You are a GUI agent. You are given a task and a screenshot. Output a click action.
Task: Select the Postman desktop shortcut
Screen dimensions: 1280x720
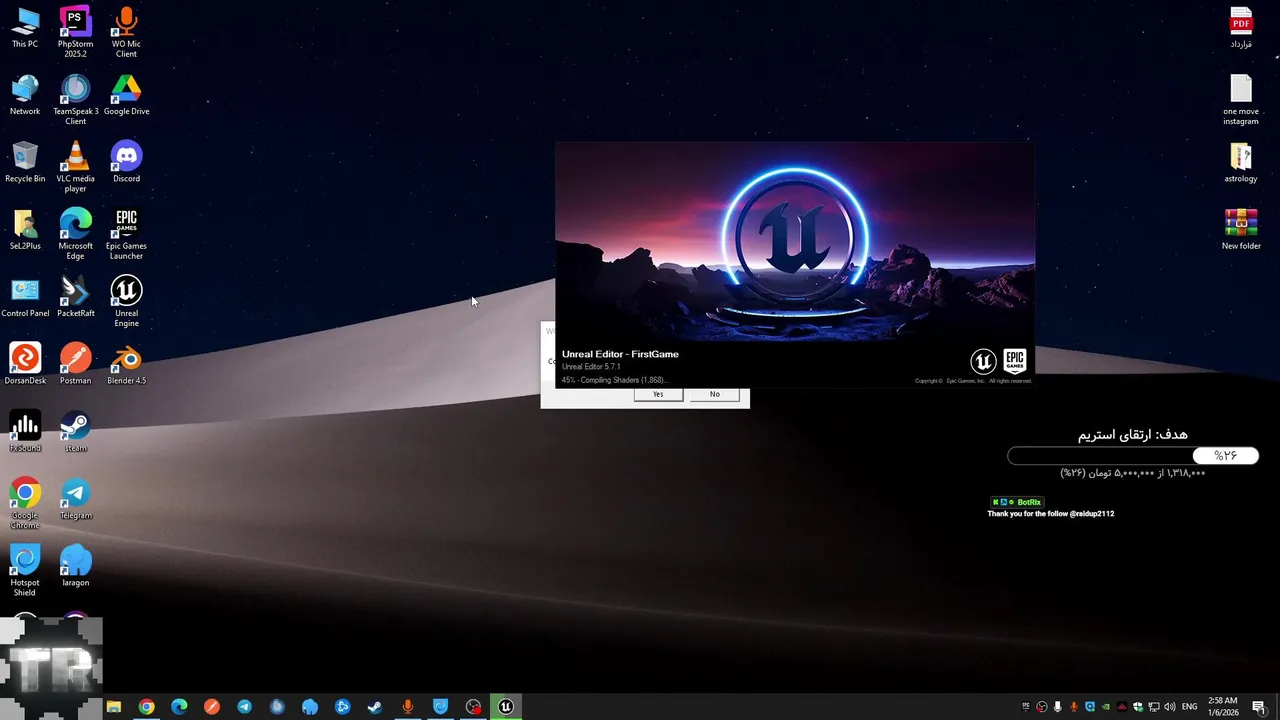coord(75,364)
